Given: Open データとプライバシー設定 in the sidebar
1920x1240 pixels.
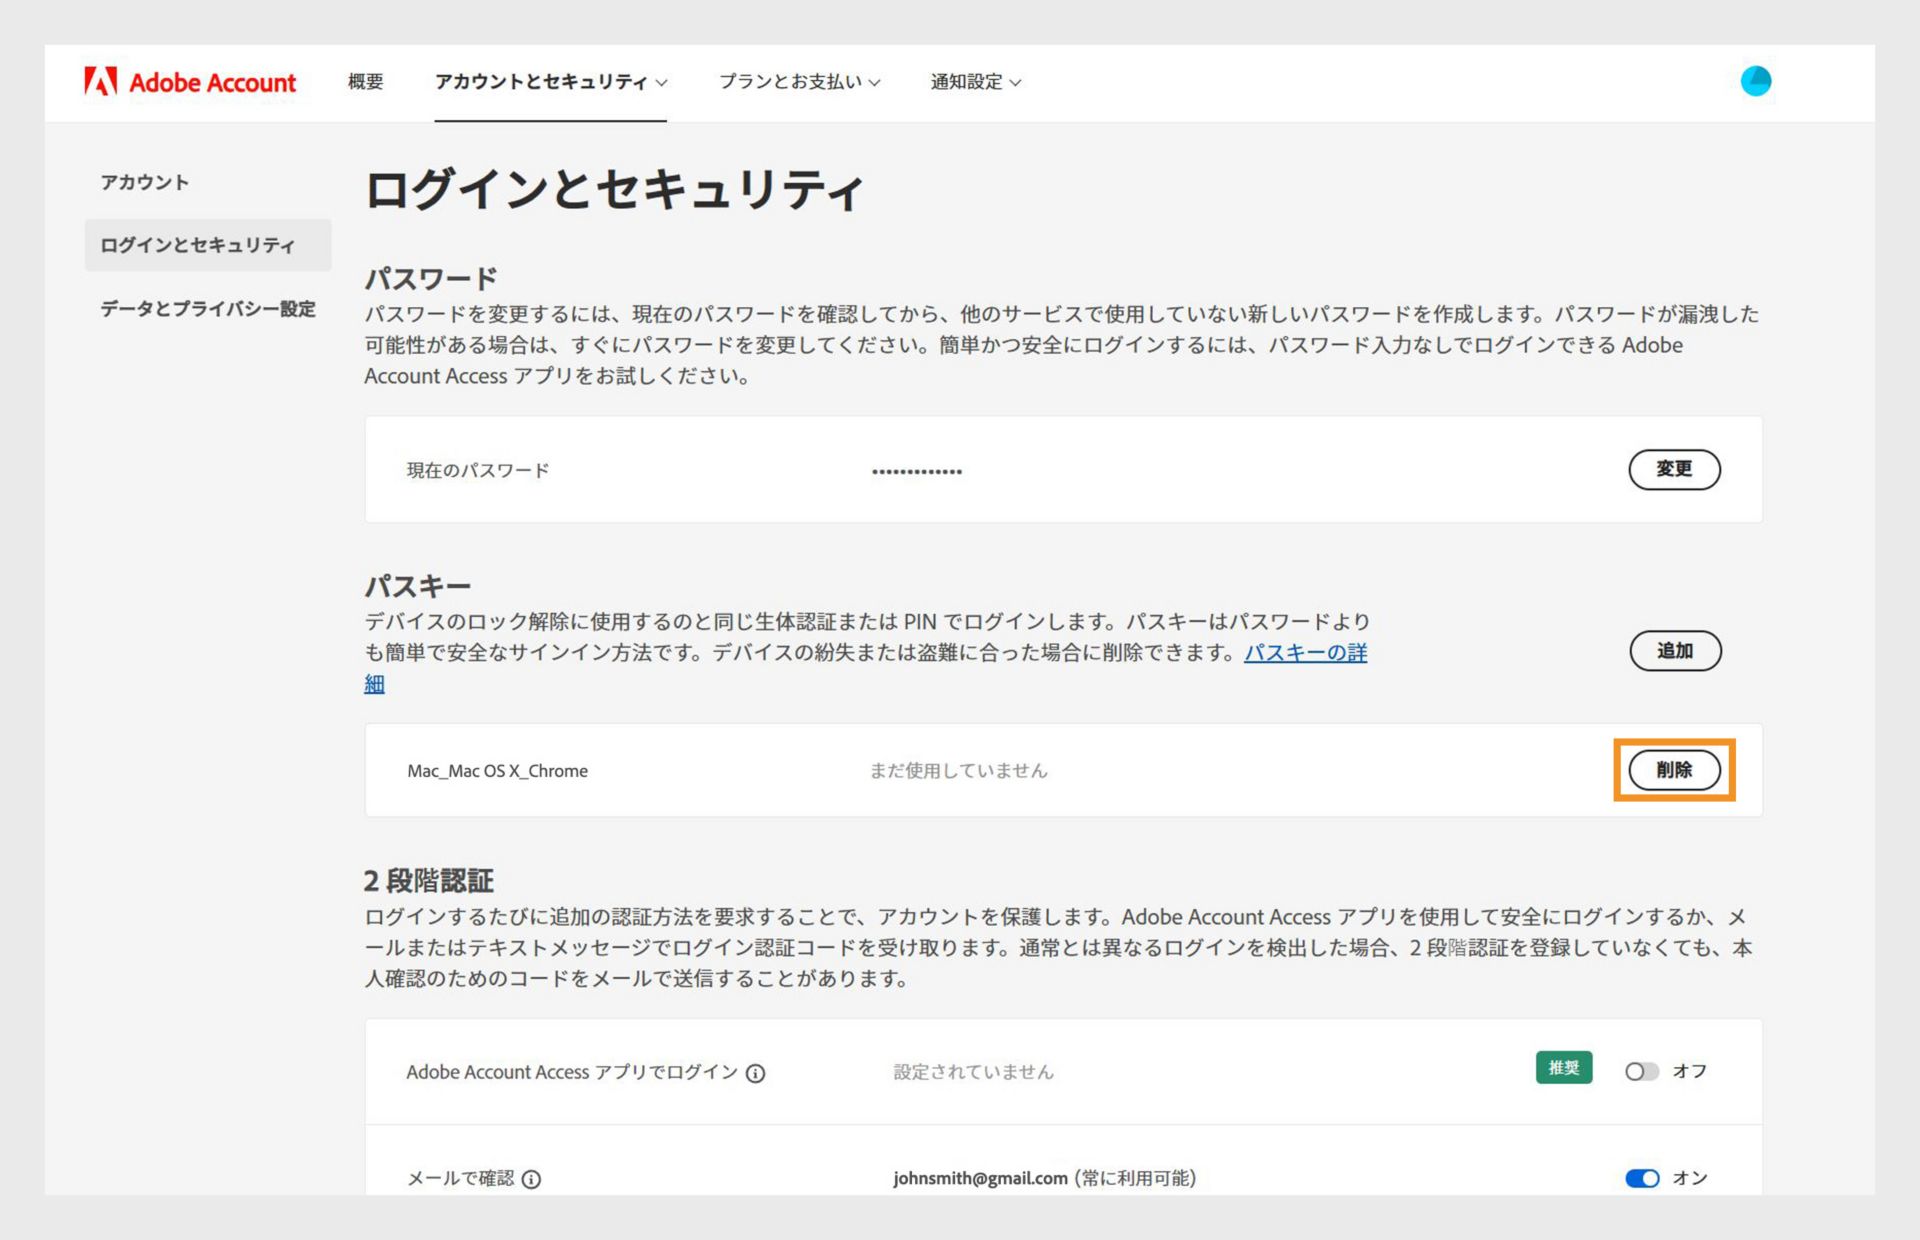Looking at the screenshot, I should tap(208, 309).
